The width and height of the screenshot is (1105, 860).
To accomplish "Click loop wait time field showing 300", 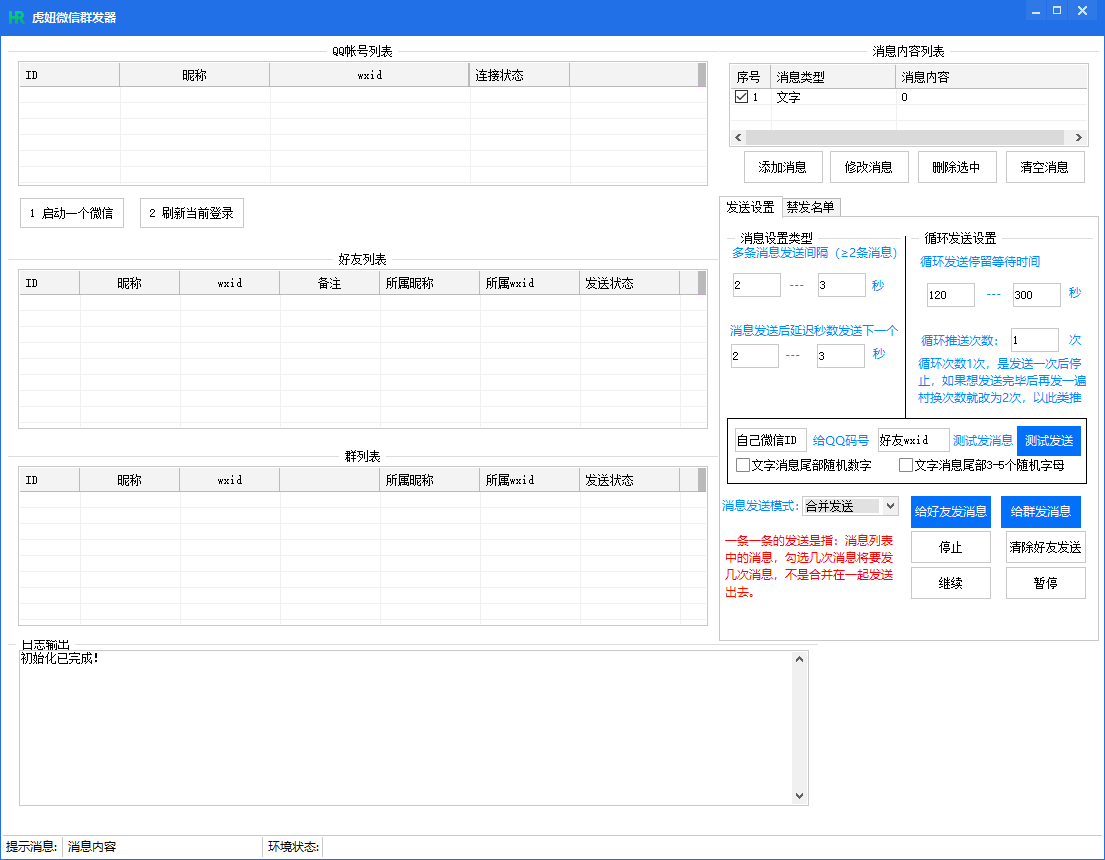I will [1036, 295].
